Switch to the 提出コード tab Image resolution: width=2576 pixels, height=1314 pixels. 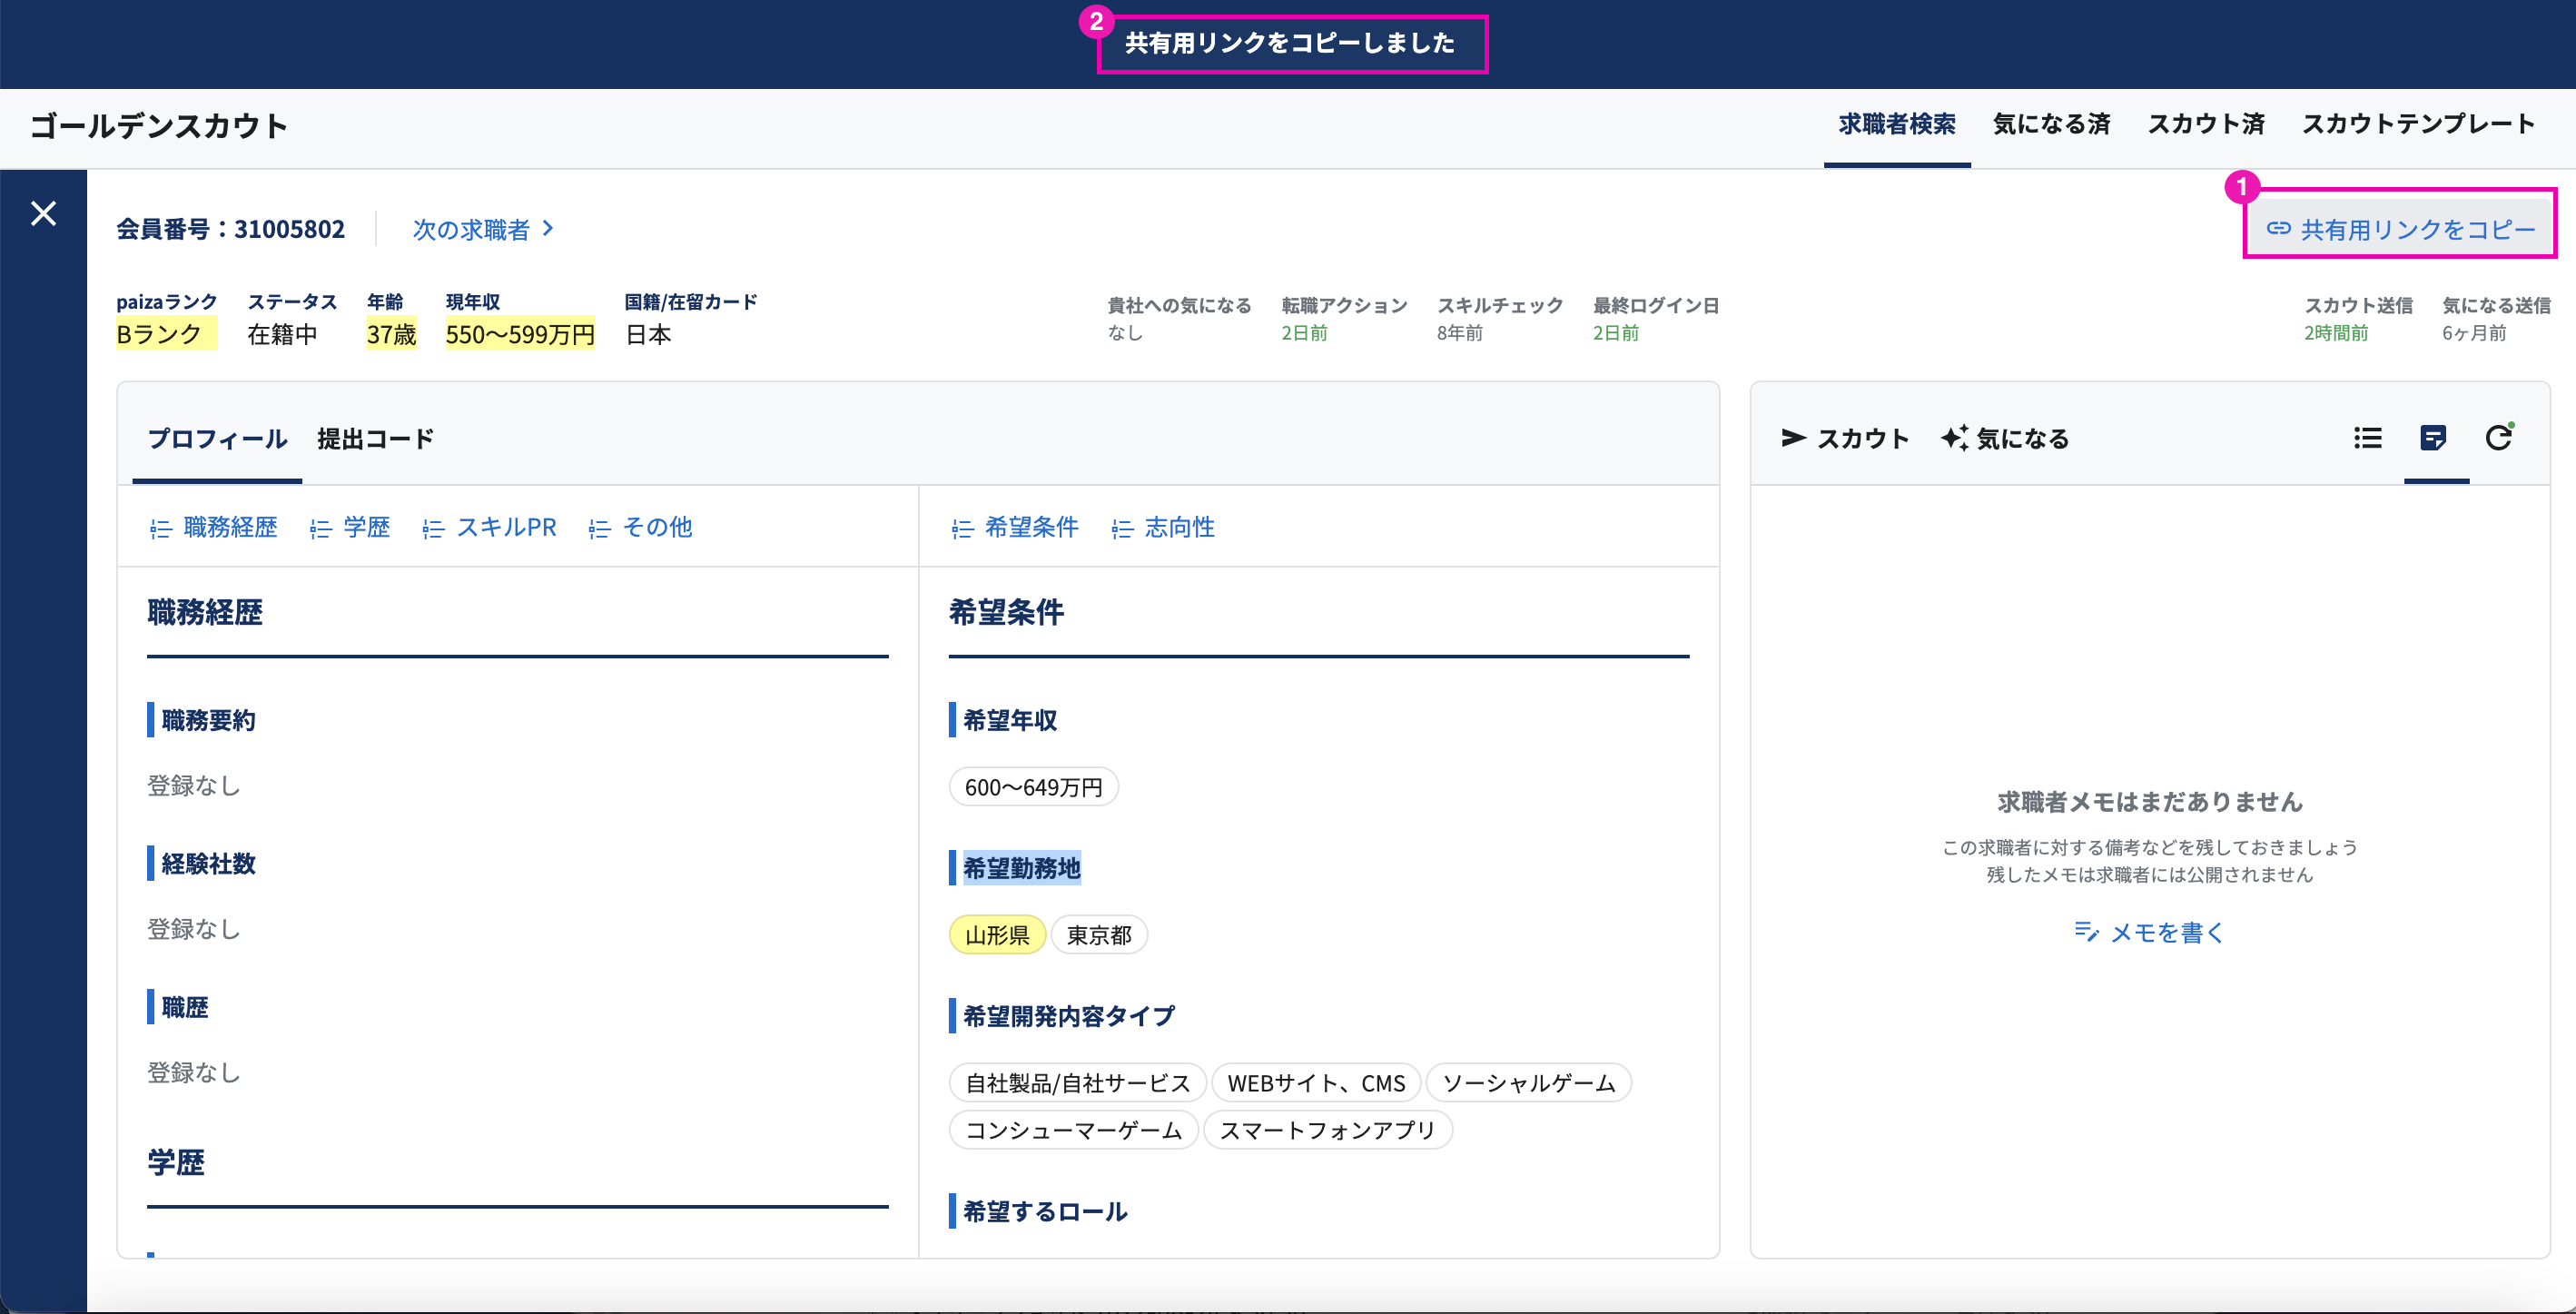point(375,438)
